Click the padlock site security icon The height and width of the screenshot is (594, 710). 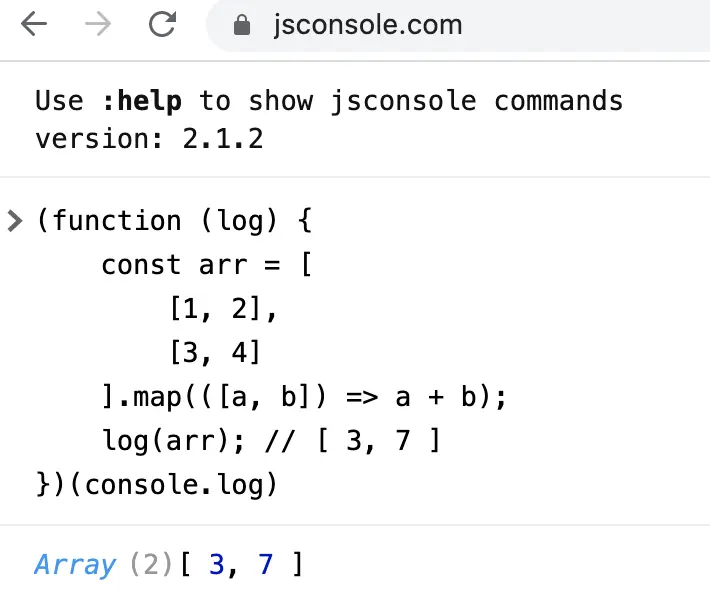(242, 25)
